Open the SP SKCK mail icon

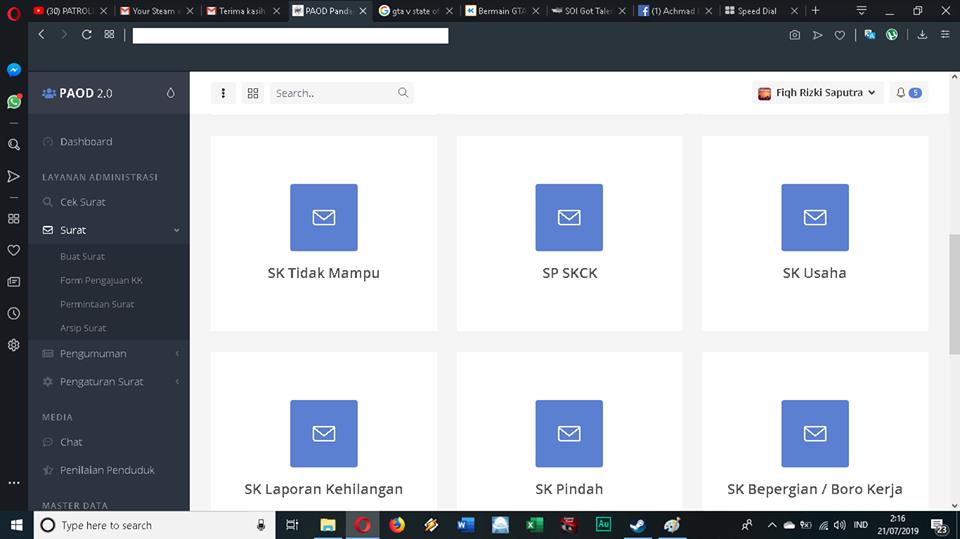pyautogui.click(x=569, y=217)
